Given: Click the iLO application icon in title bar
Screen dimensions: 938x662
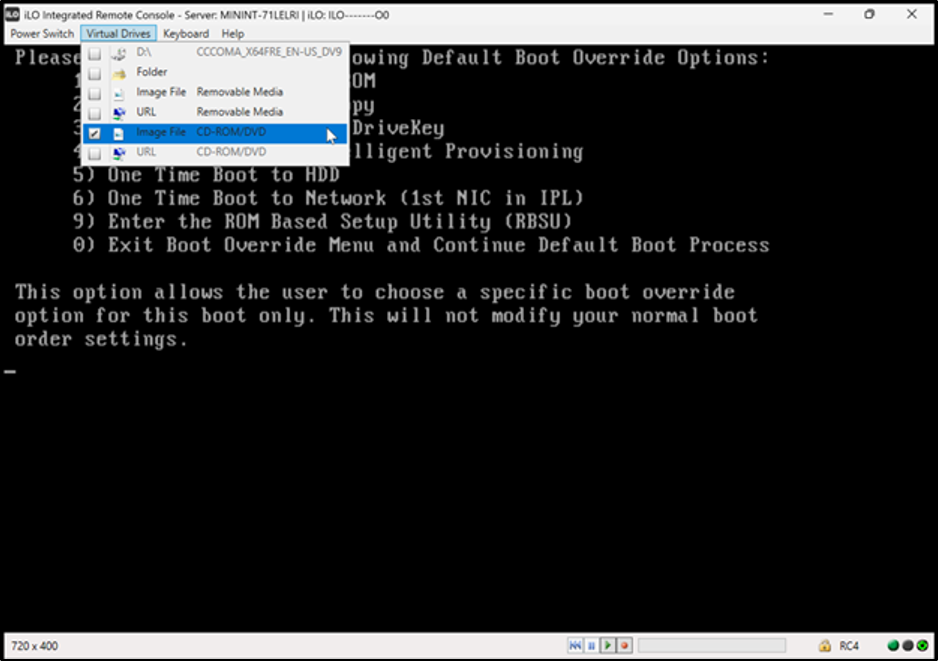Looking at the screenshot, I should coord(13,14).
